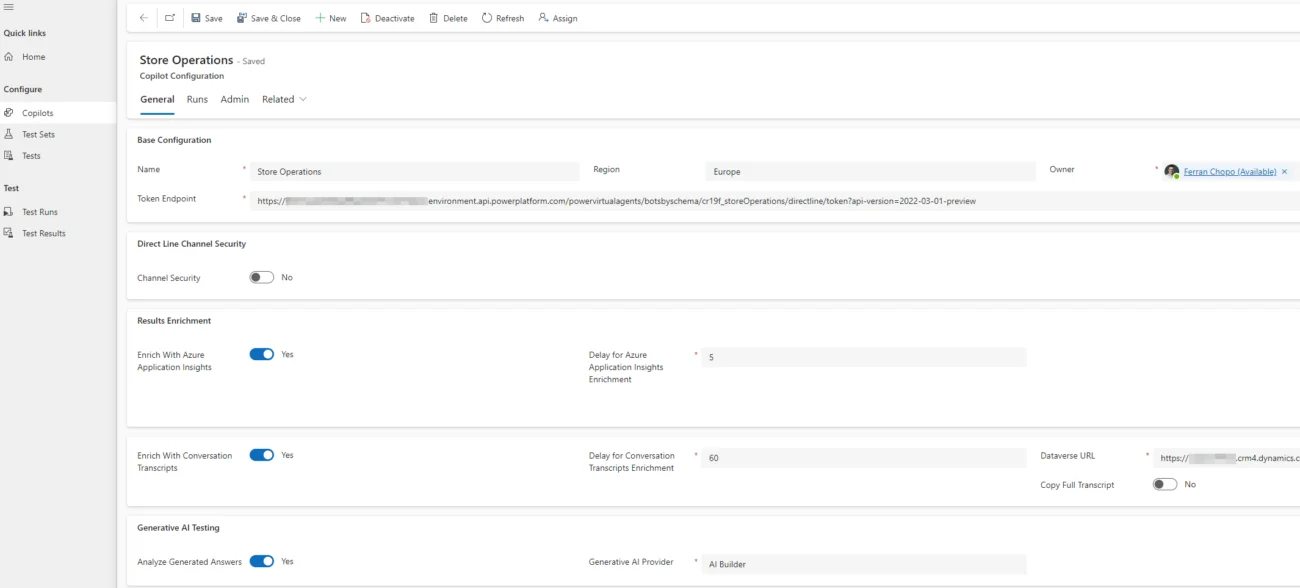Go to Home in sidebar
This screenshot has width=1300, height=588.
[34, 57]
